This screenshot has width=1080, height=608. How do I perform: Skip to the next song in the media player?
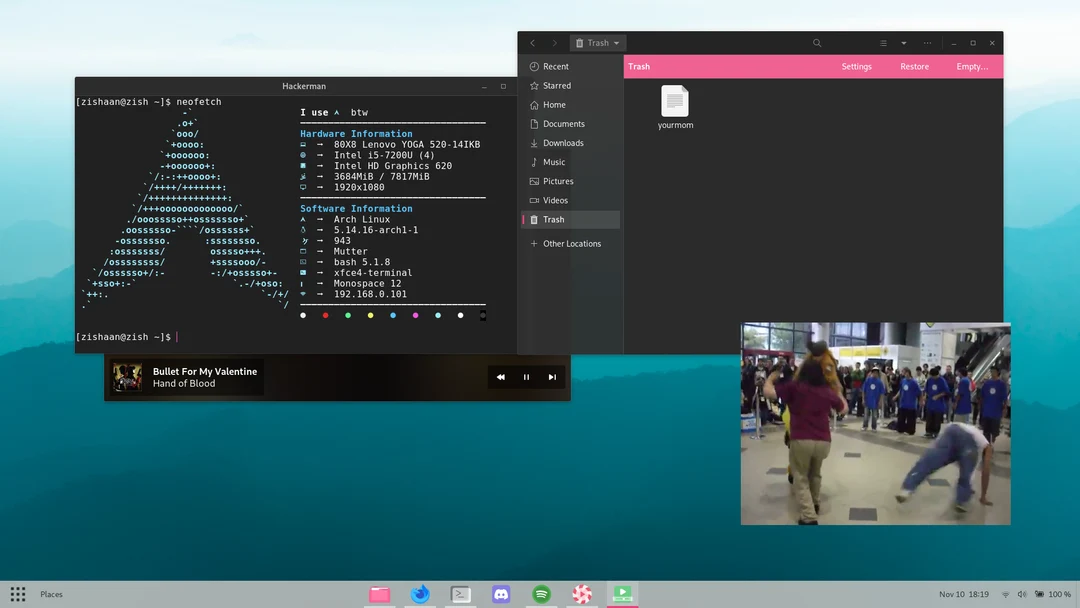(x=552, y=377)
